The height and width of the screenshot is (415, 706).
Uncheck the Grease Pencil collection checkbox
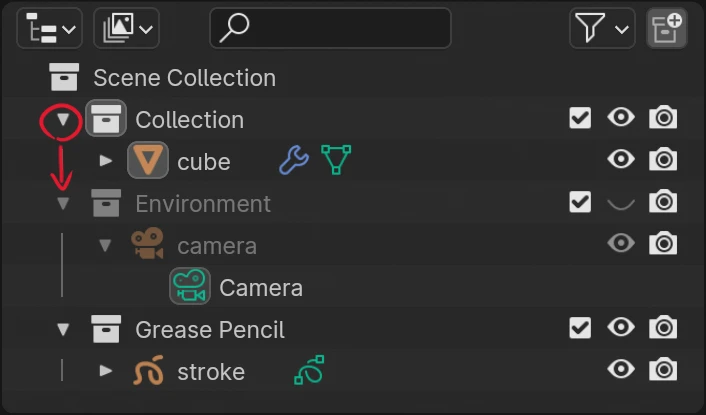click(580, 328)
